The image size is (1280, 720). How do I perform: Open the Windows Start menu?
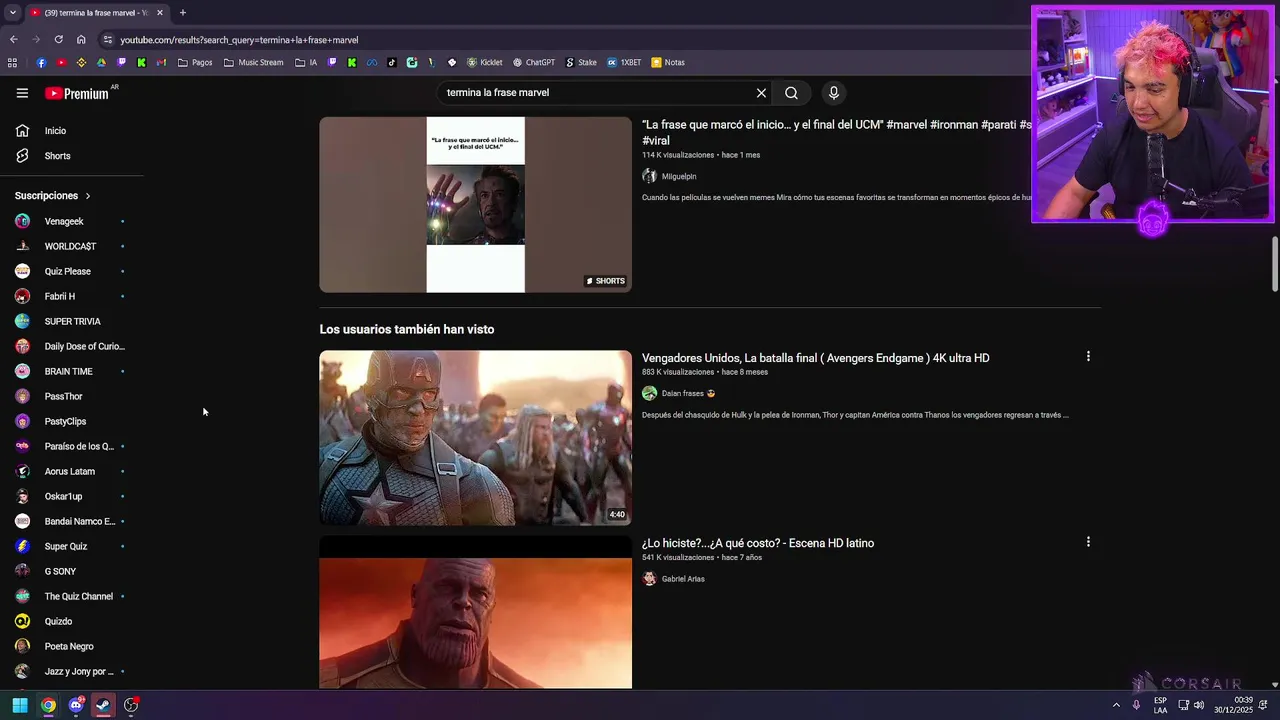point(20,705)
